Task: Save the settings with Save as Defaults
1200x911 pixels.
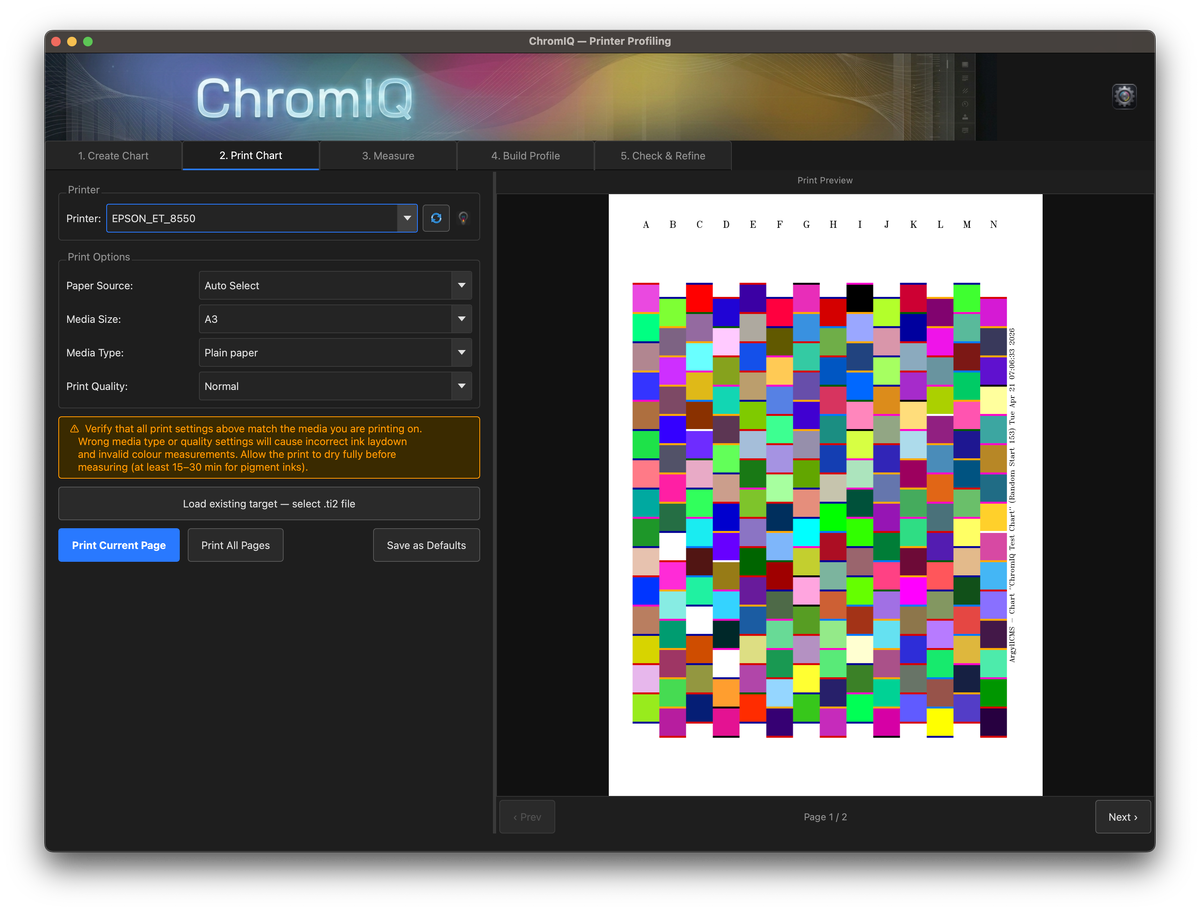Action: pos(426,545)
